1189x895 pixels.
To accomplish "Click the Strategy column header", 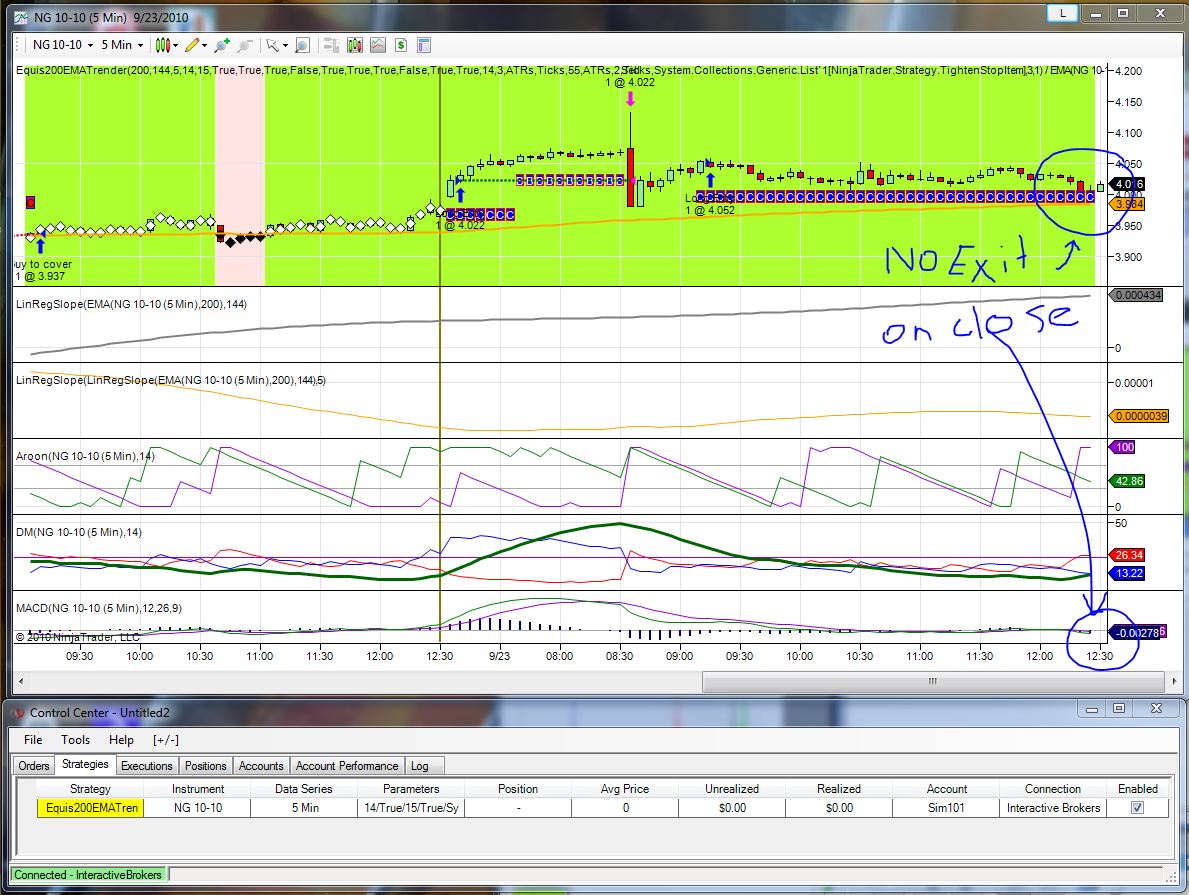I will pos(90,789).
